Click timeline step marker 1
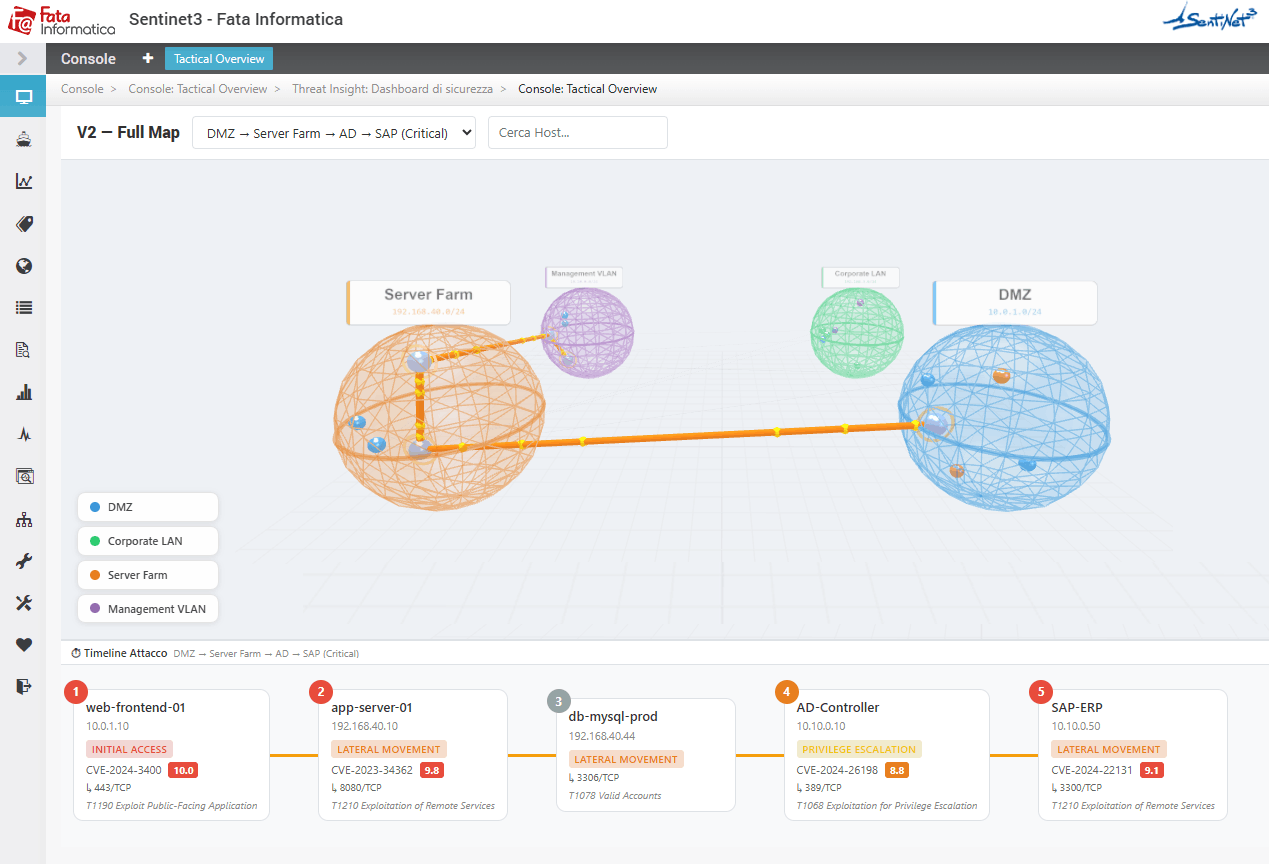Viewport: 1269px width, 864px height. (75, 691)
